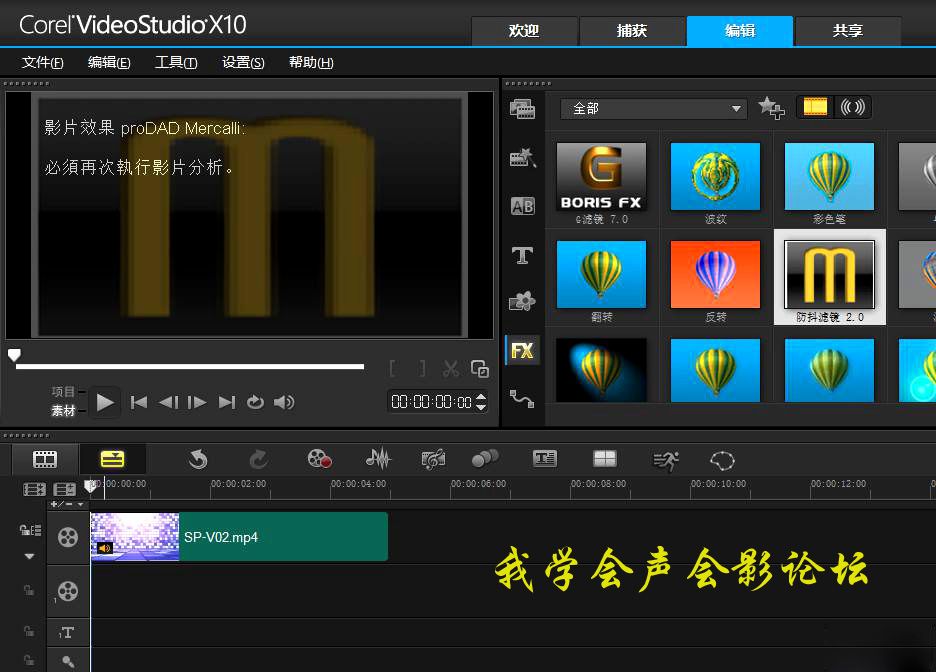The image size is (936, 672).
Task: Step to the previous frame
Action: pyautogui.click(x=168, y=402)
